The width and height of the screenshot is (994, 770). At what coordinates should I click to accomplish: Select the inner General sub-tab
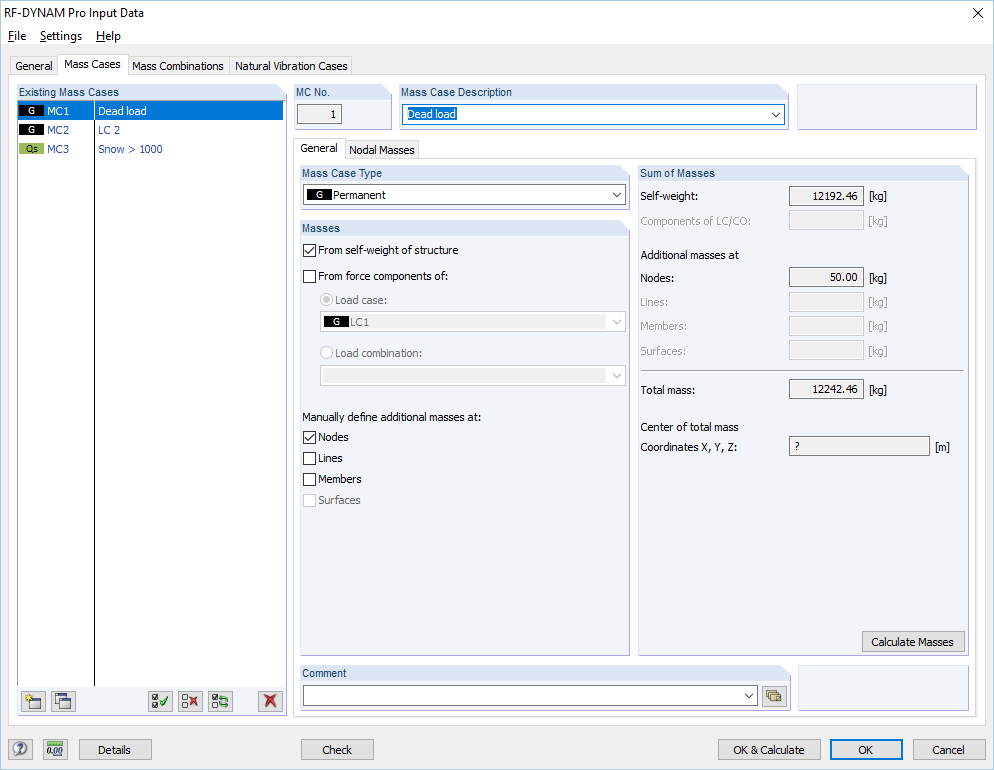(319, 148)
